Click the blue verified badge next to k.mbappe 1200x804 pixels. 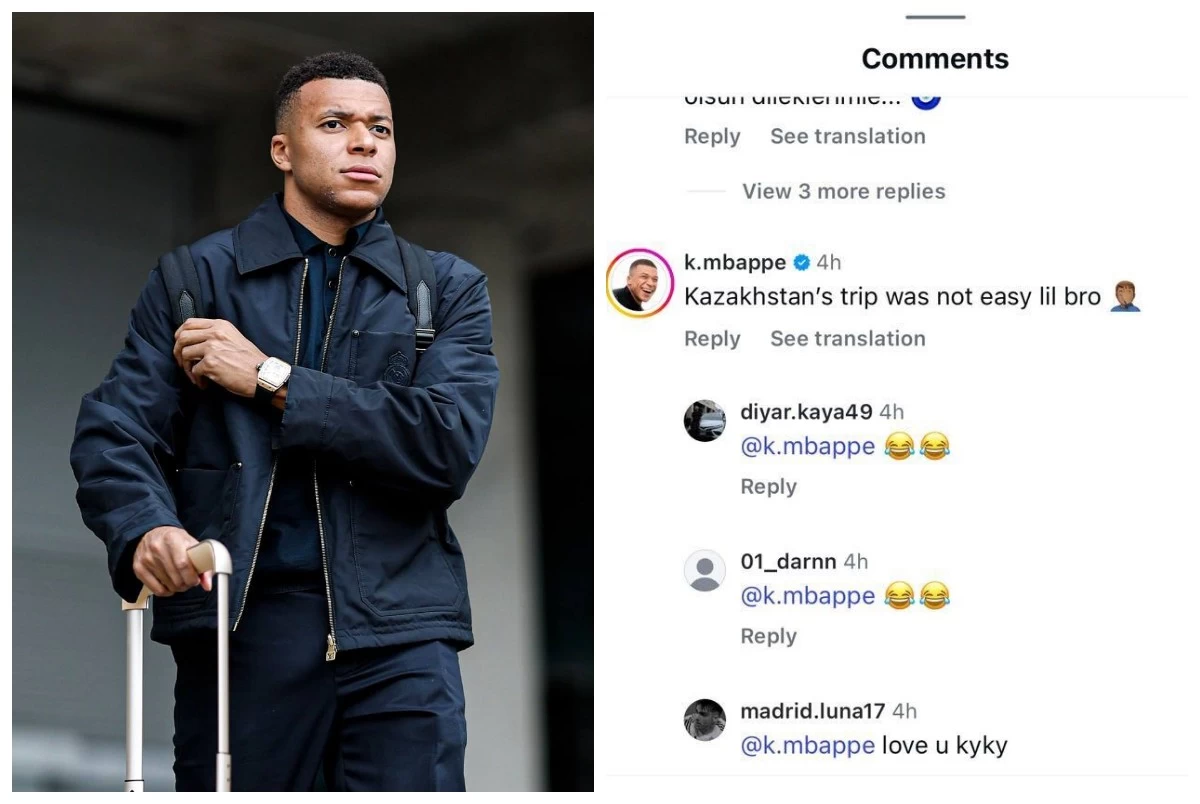[x=802, y=263]
